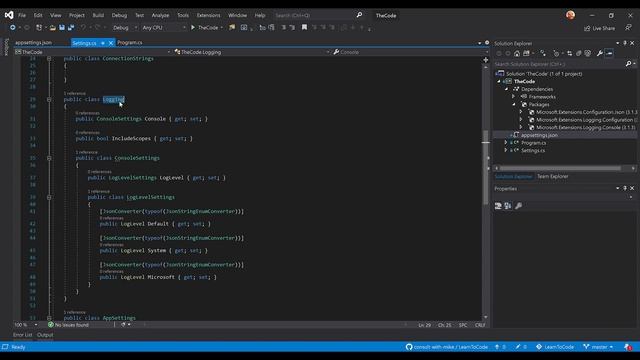Image resolution: width=640 pixels, height=360 pixels.
Task: Open the master branch dropdown
Action: [x=598, y=347]
